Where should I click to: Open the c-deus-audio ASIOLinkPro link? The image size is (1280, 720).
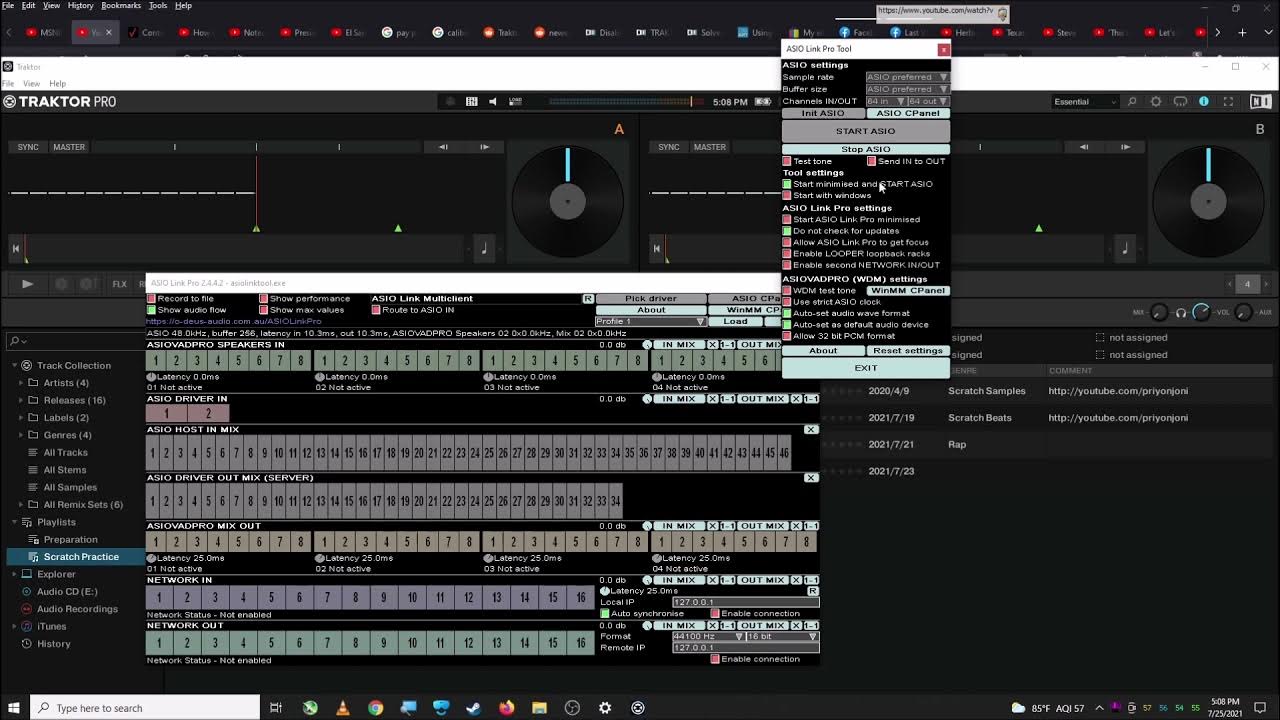(x=234, y=322)
